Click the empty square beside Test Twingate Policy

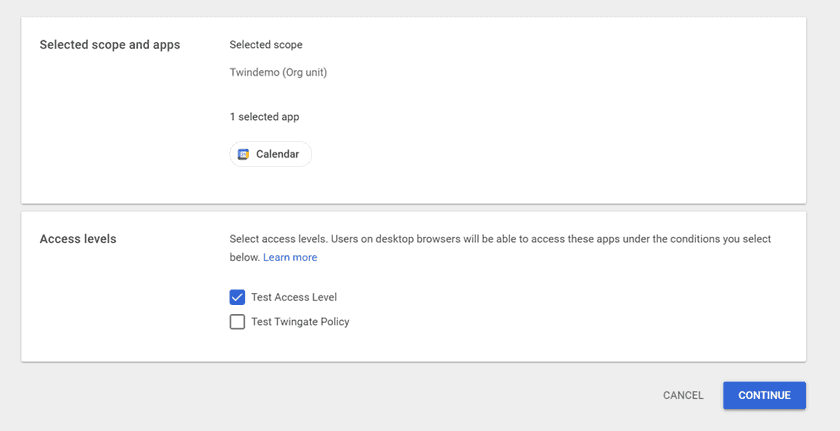(237, 322)
